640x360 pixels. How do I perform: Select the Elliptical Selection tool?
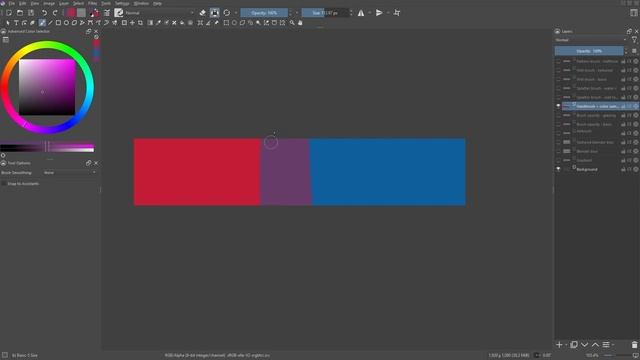[x=234, y=23]
